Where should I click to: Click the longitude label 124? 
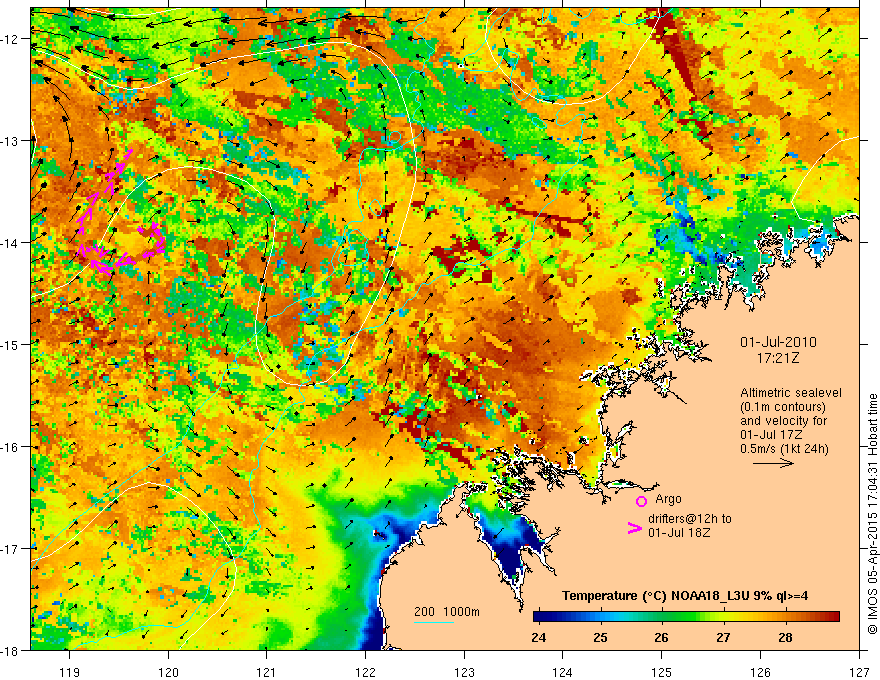click(x=563, y=672)
